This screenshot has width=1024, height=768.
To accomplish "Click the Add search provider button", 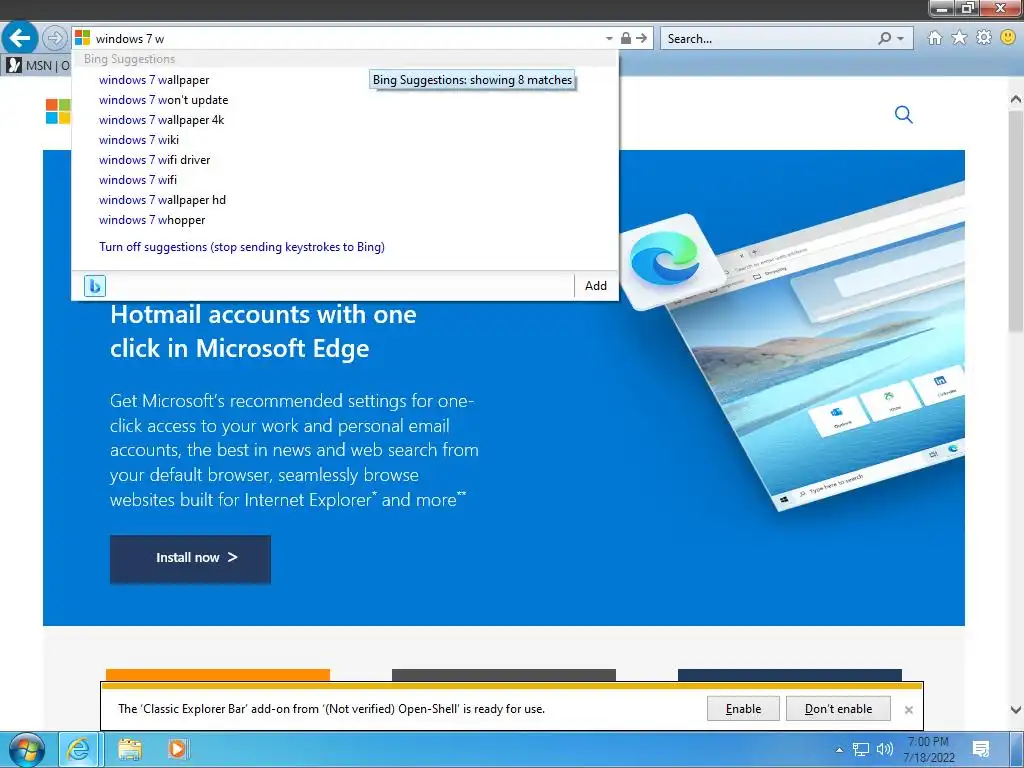I will (596, 285).
